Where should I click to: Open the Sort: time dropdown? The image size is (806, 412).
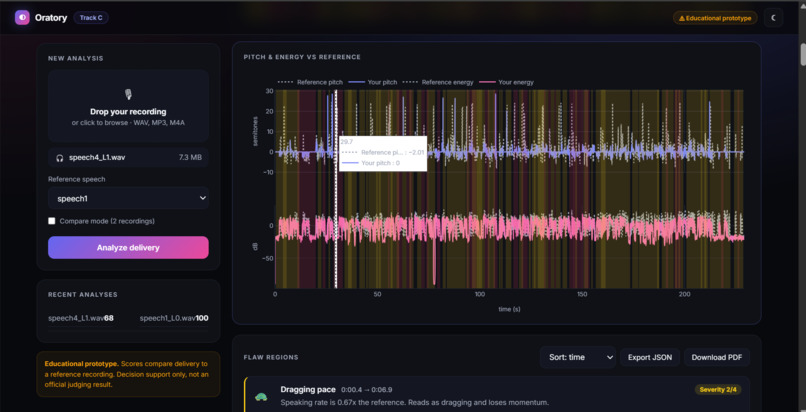[578, 357]
